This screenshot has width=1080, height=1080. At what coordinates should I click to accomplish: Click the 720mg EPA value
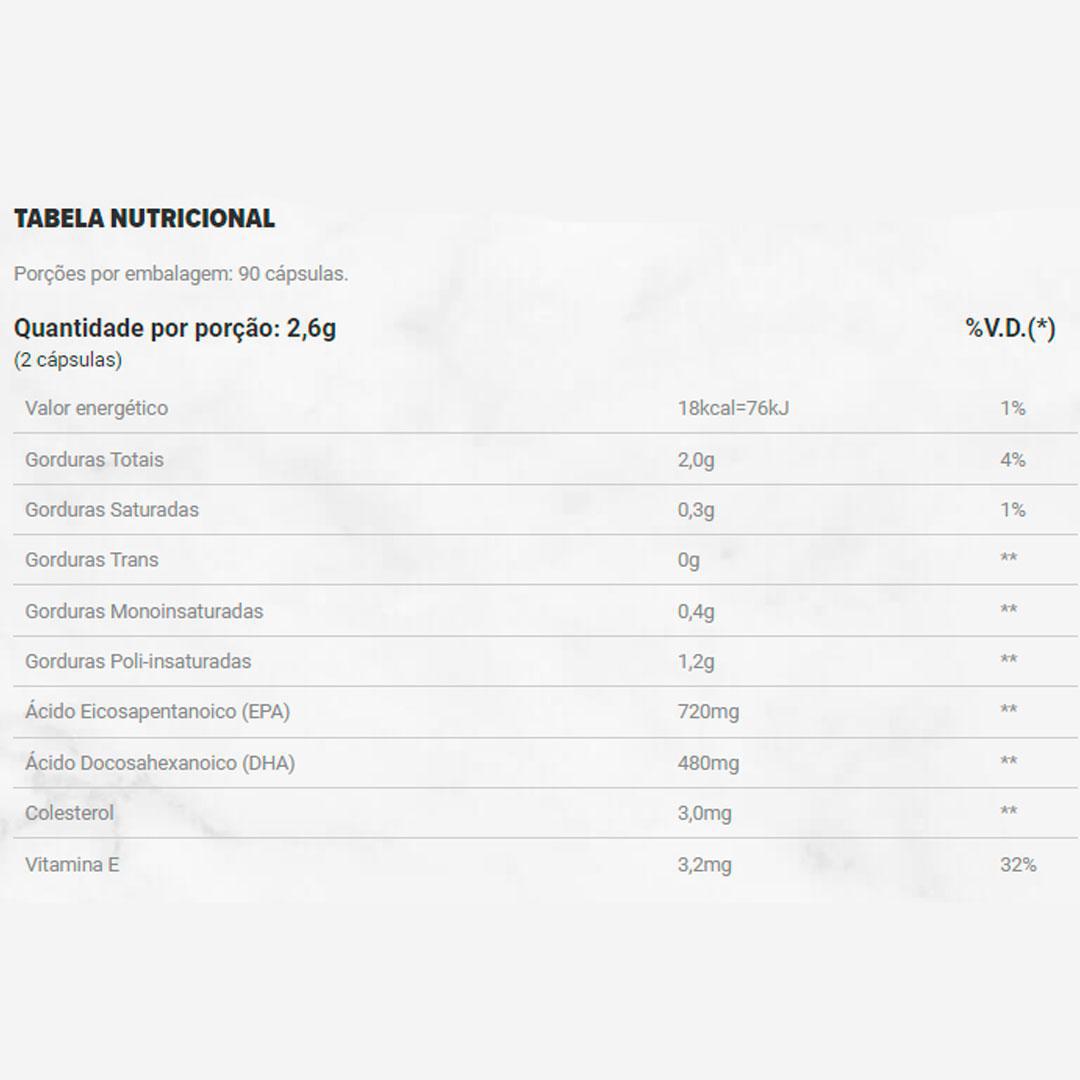click(x=708, y=712)
